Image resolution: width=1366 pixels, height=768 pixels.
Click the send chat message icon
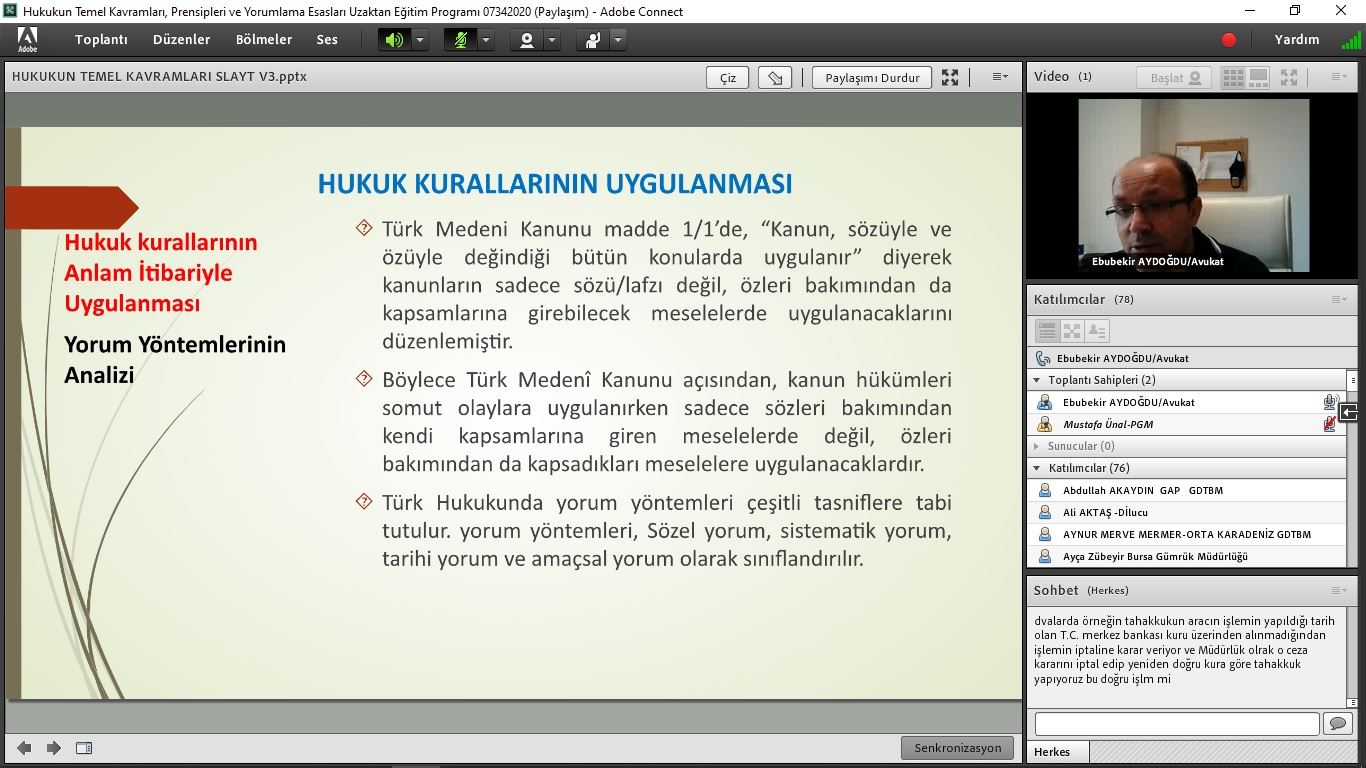[1337, 723]
